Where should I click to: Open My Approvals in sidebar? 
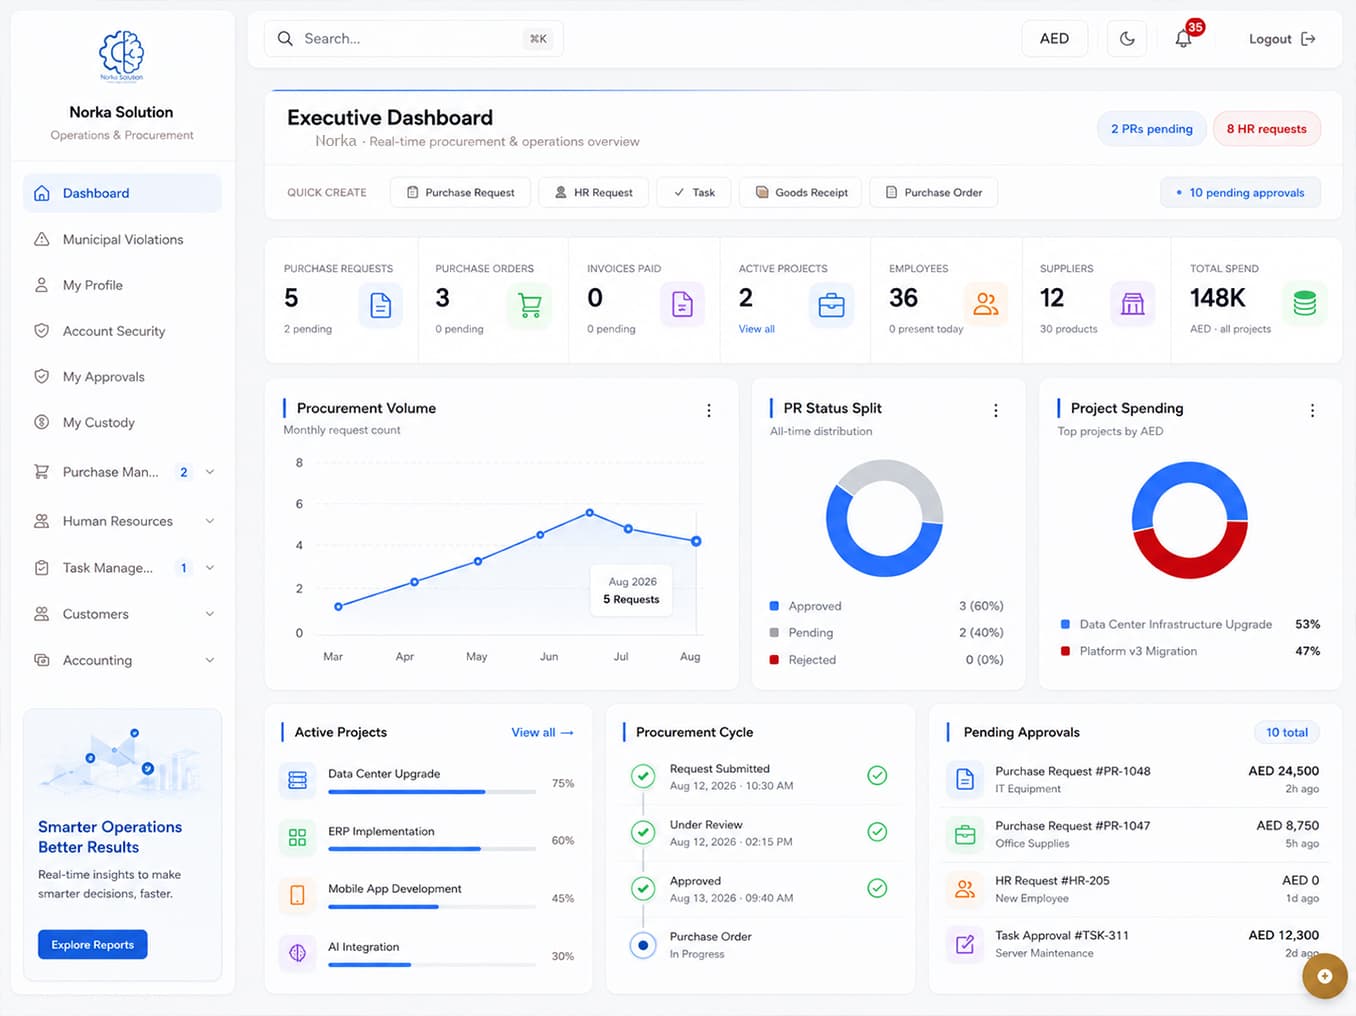point(122,377)
